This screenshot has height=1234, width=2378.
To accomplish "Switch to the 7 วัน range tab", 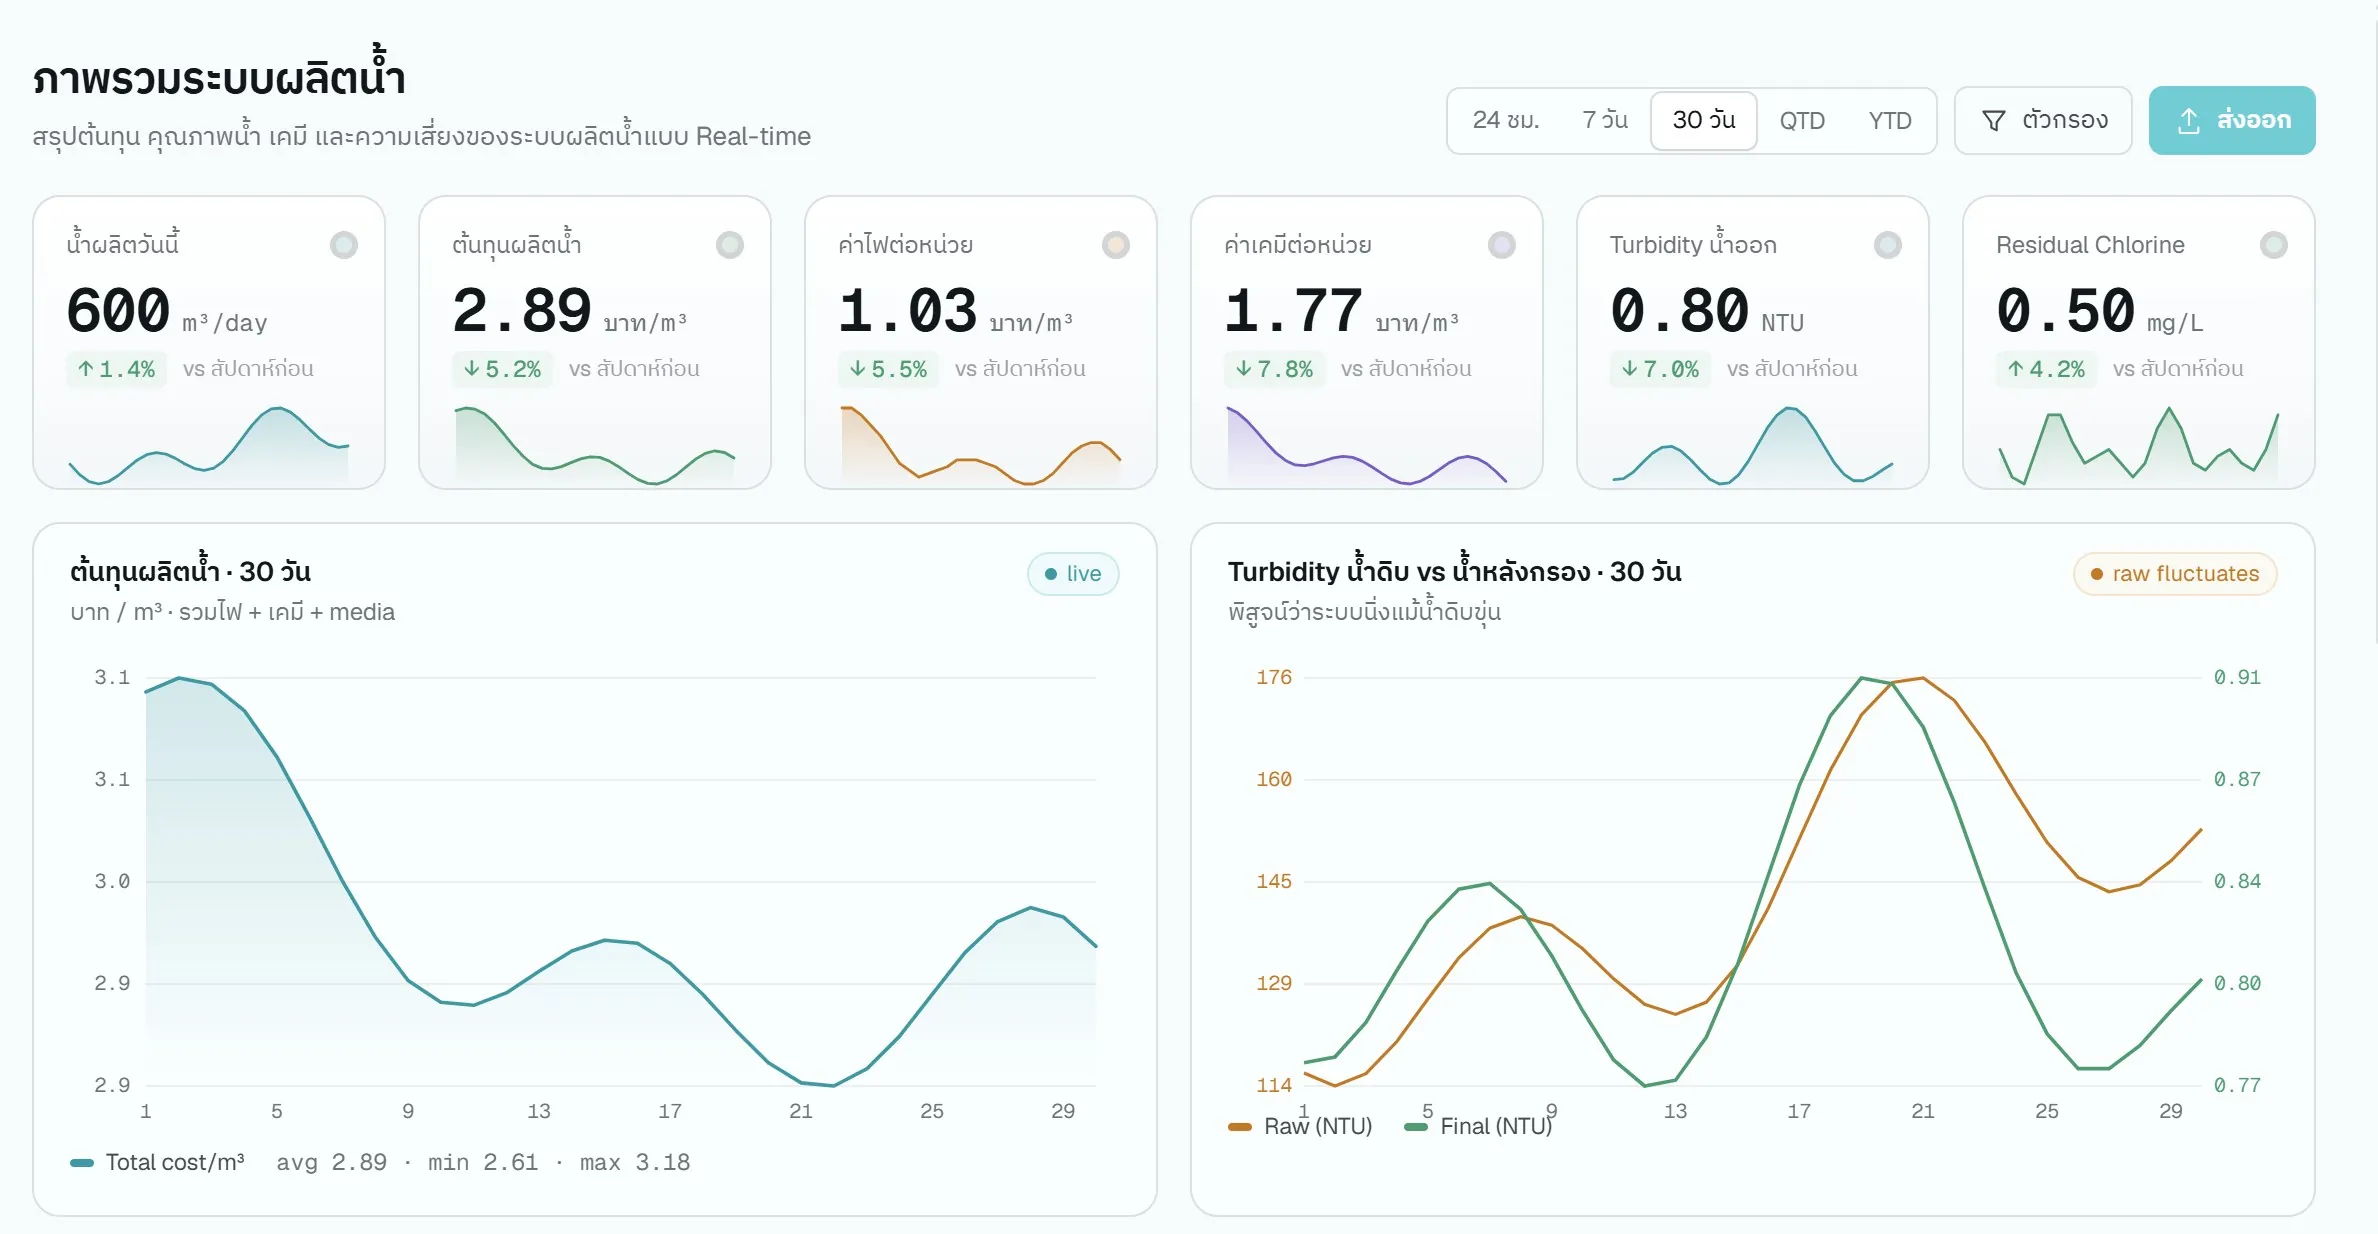I will tap(1604, 120).
